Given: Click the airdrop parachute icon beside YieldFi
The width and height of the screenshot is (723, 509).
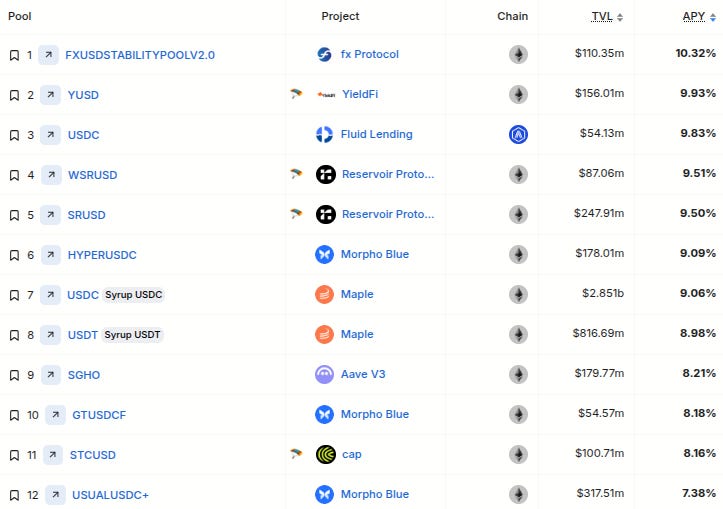Looking at the screenshot, I should [x=296, y=94].
